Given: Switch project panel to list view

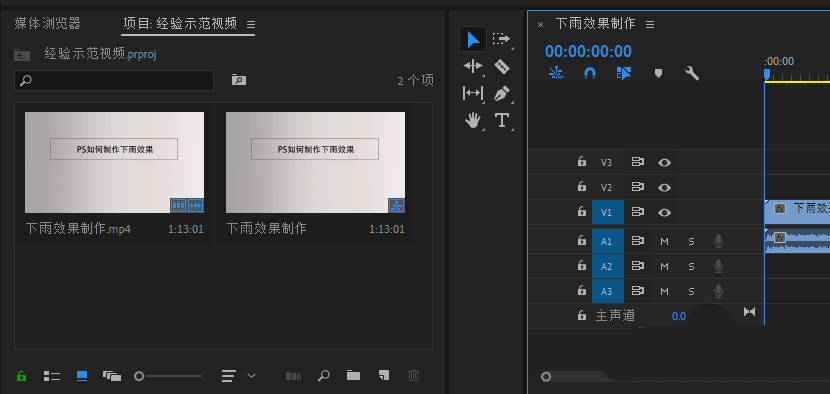Looking at the screenshot, I should click(x=52, y=376).
